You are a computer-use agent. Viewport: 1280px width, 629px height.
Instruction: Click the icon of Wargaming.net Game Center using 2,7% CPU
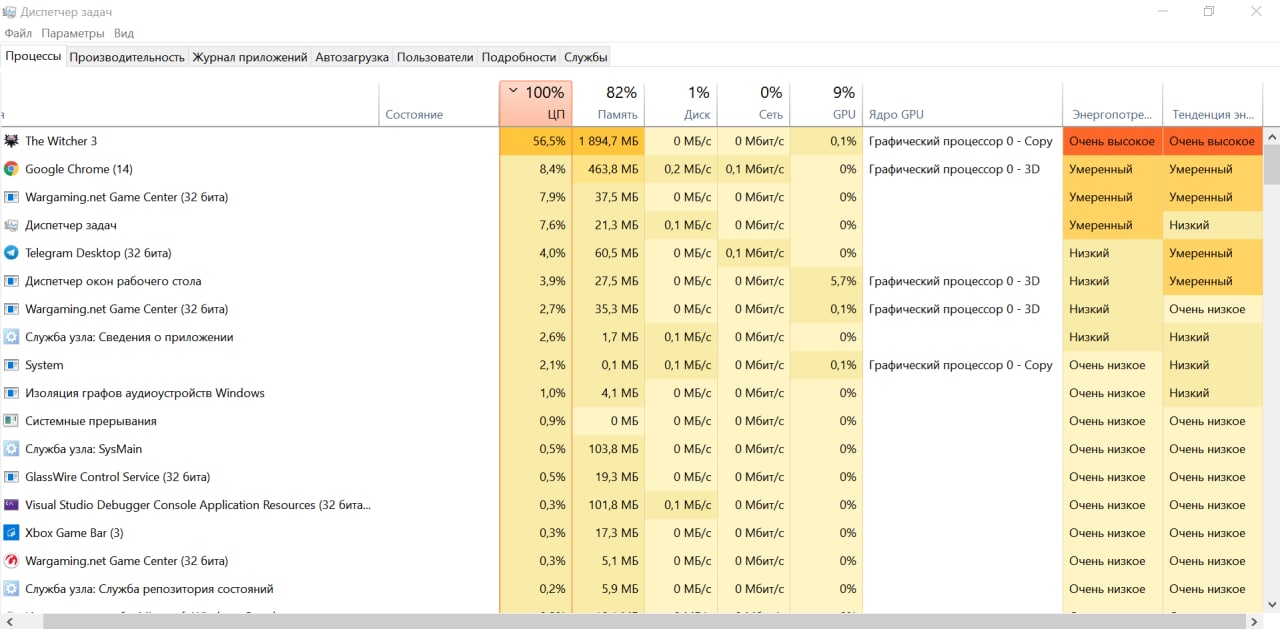tap(11, 309)
